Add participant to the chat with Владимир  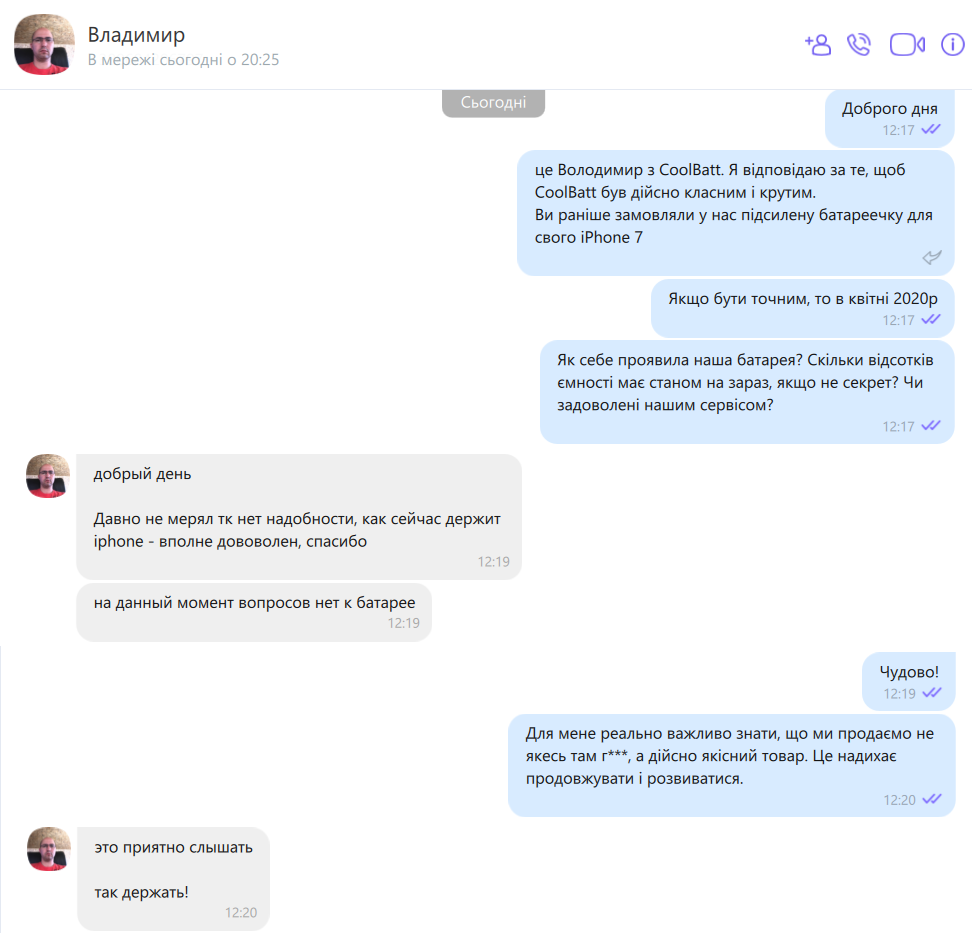point(818,45)
